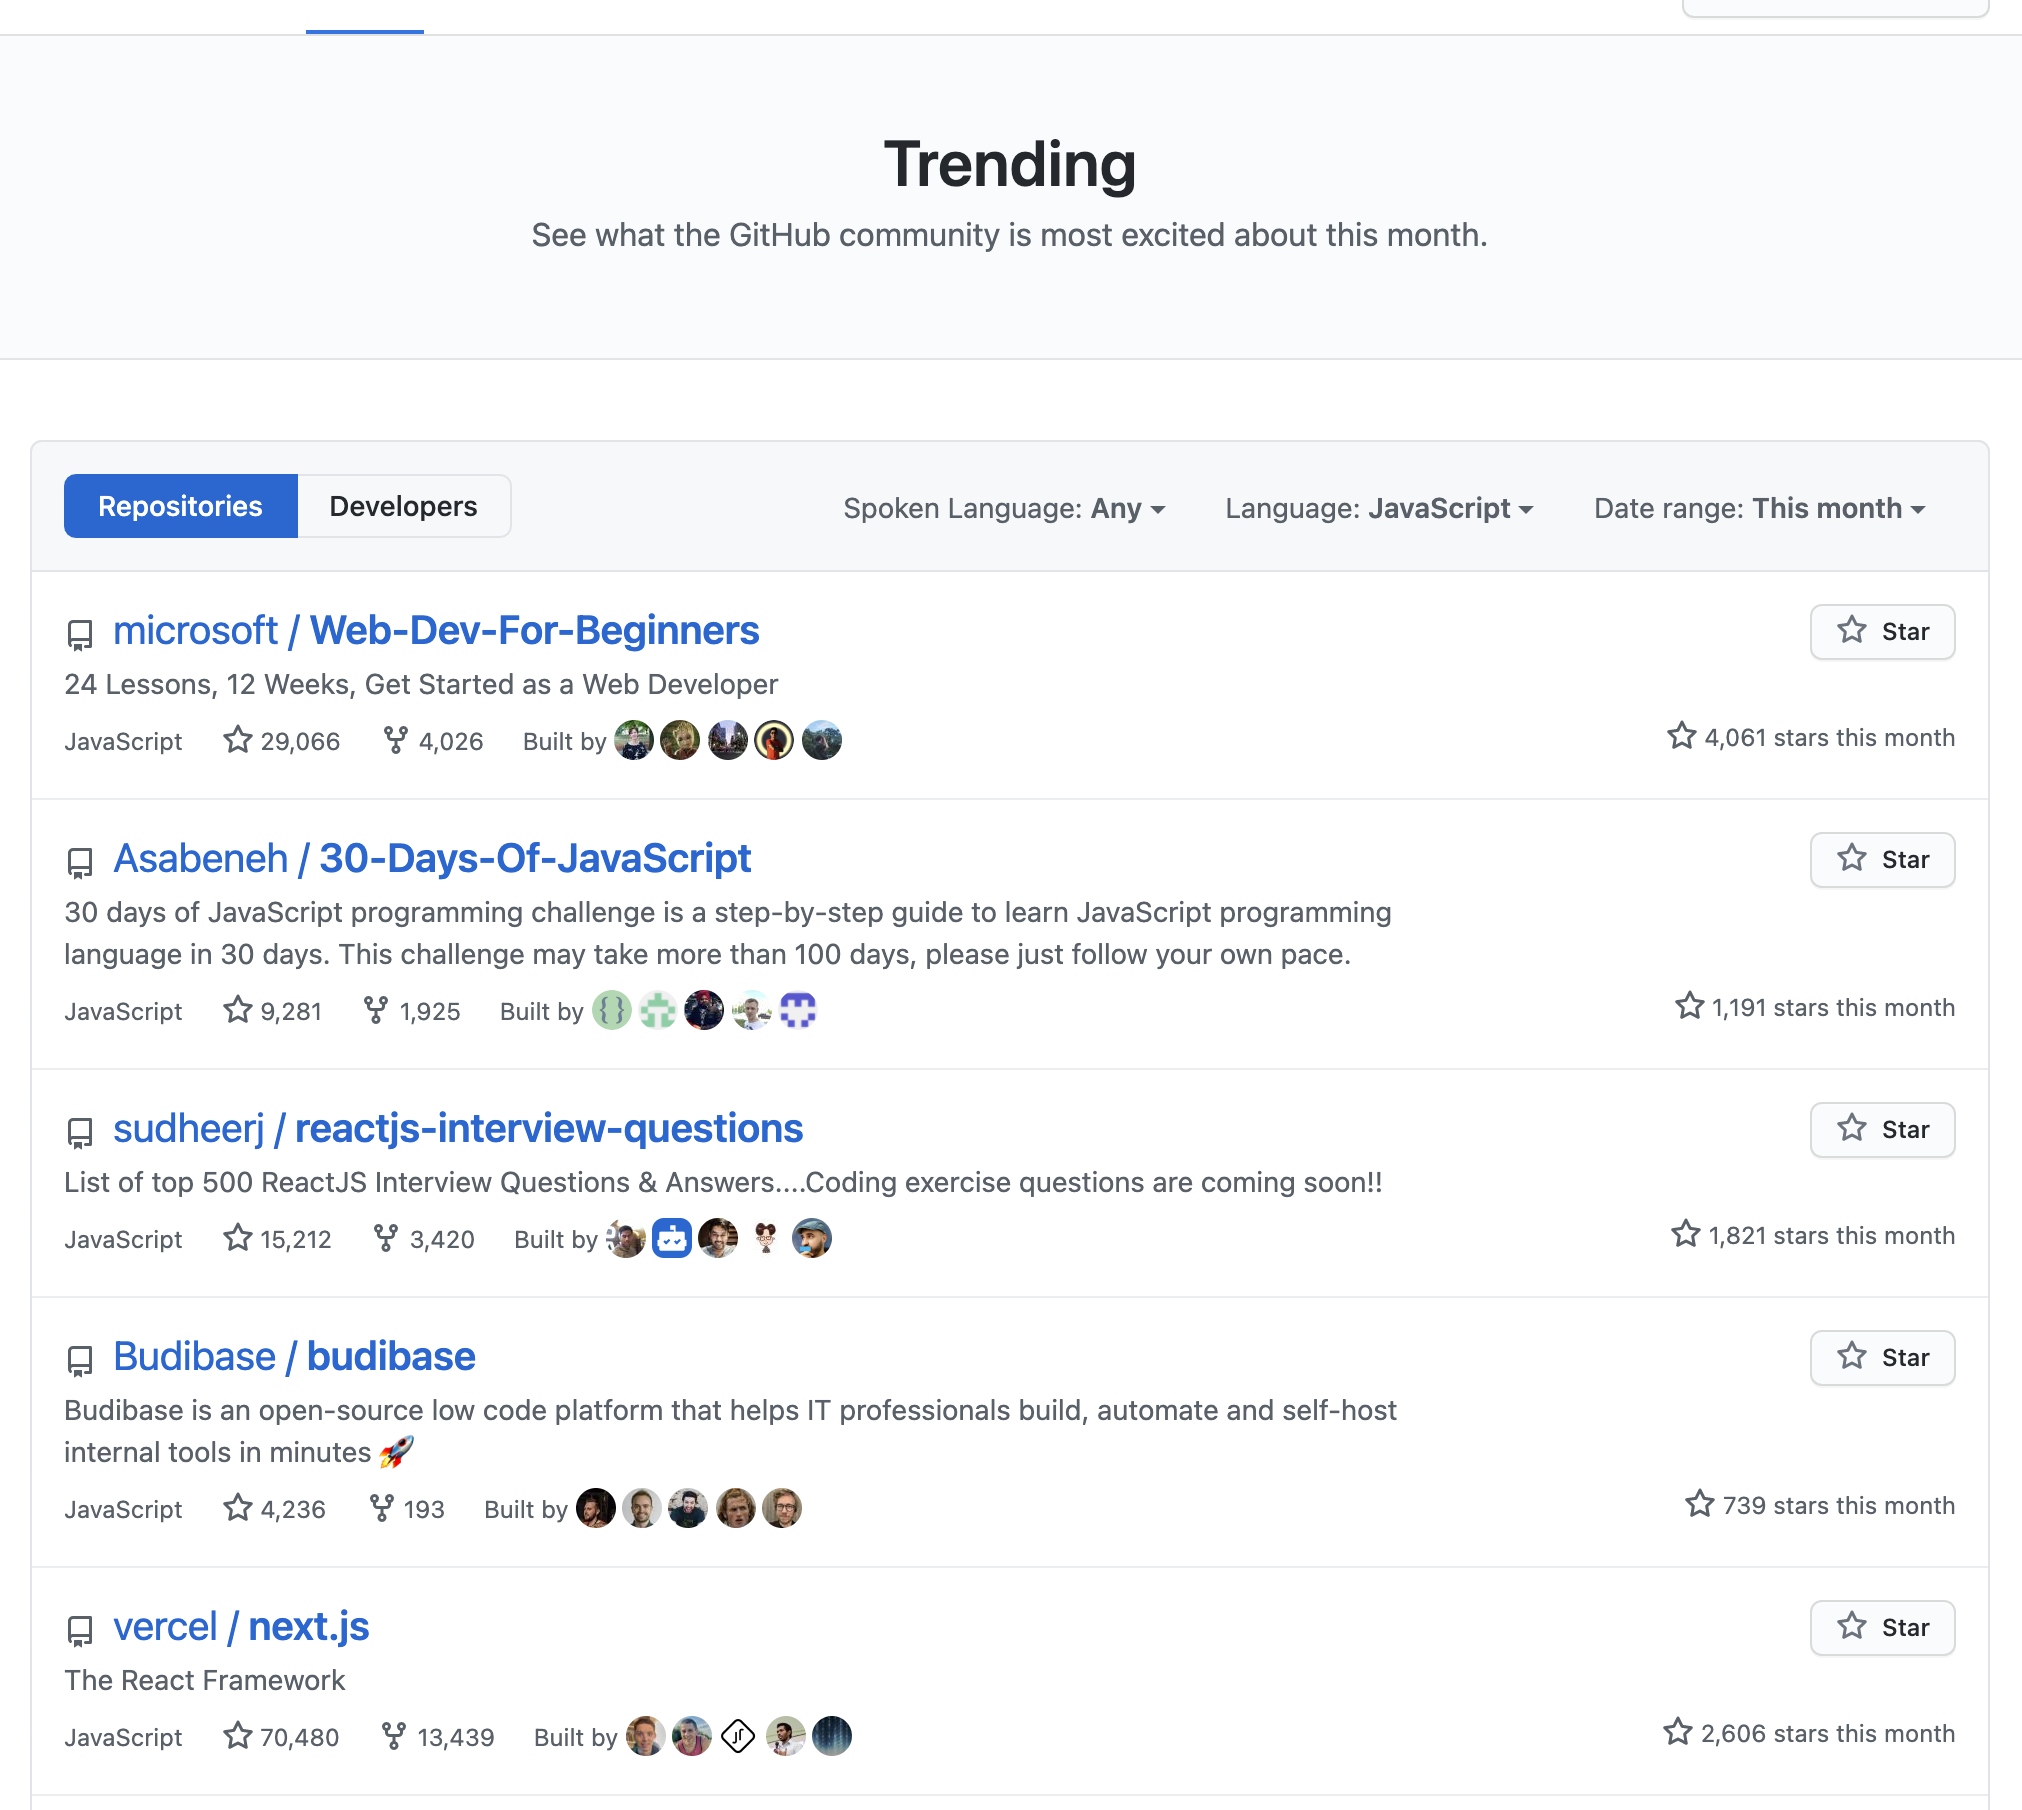Click fork count icon for 30-Days-Of-JavaScript
Screen dimensions: 2022x1810
pyautogui.click(x=375, y=1010)
